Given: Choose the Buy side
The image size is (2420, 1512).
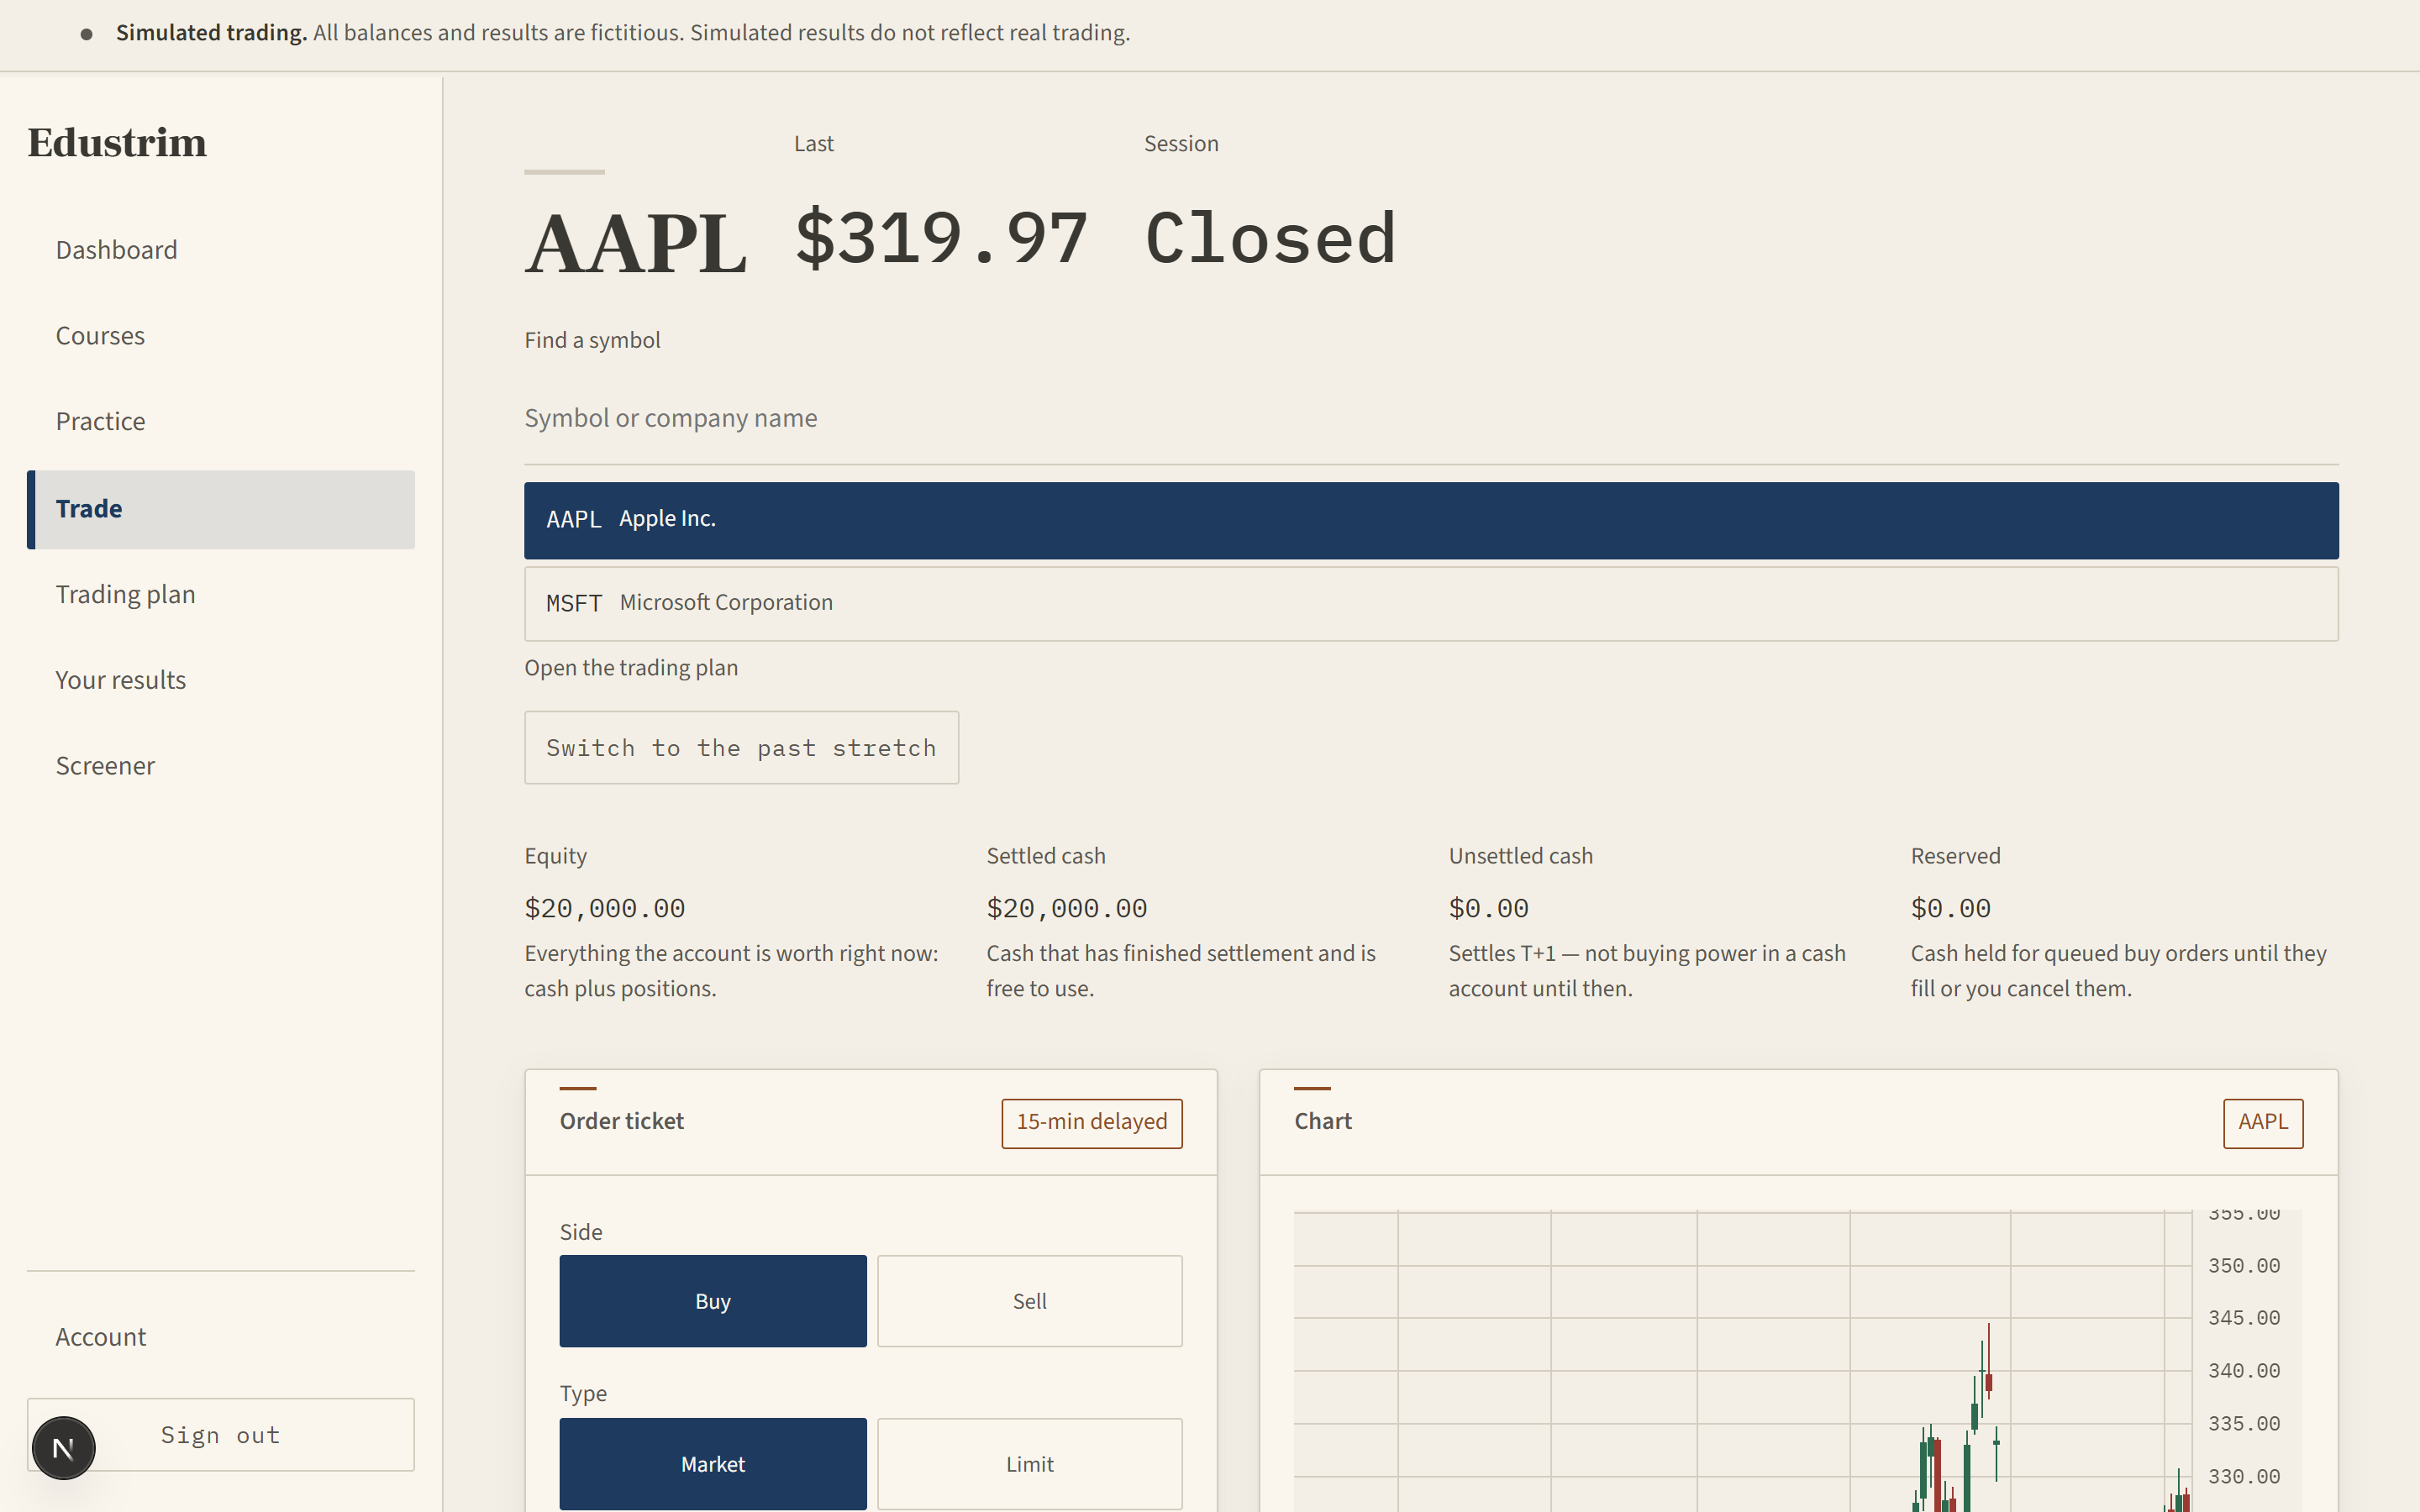Looking at the screenshot, I should 713,1301.
